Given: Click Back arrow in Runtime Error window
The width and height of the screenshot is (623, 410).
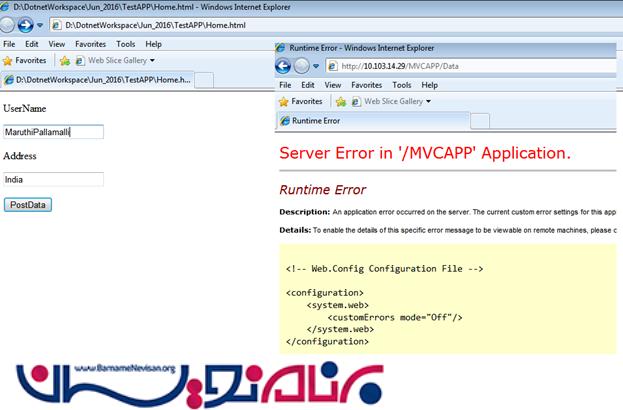Looking at the screenshot, I should [x=283, y=66].
